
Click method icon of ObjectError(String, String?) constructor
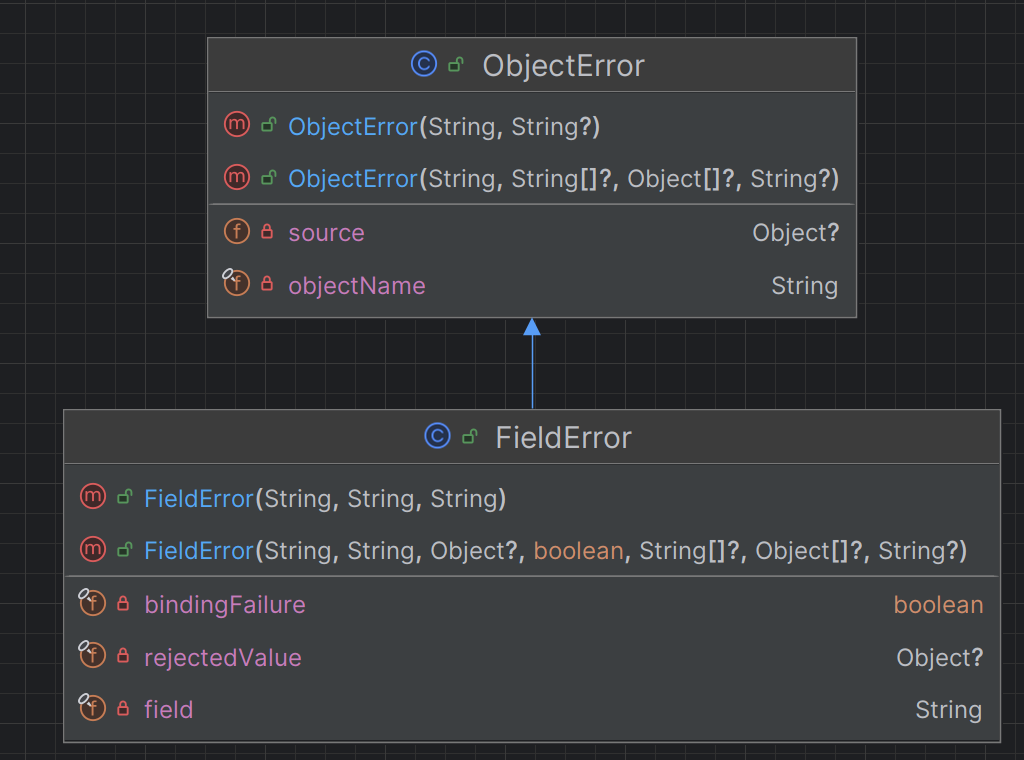[237, 126]
